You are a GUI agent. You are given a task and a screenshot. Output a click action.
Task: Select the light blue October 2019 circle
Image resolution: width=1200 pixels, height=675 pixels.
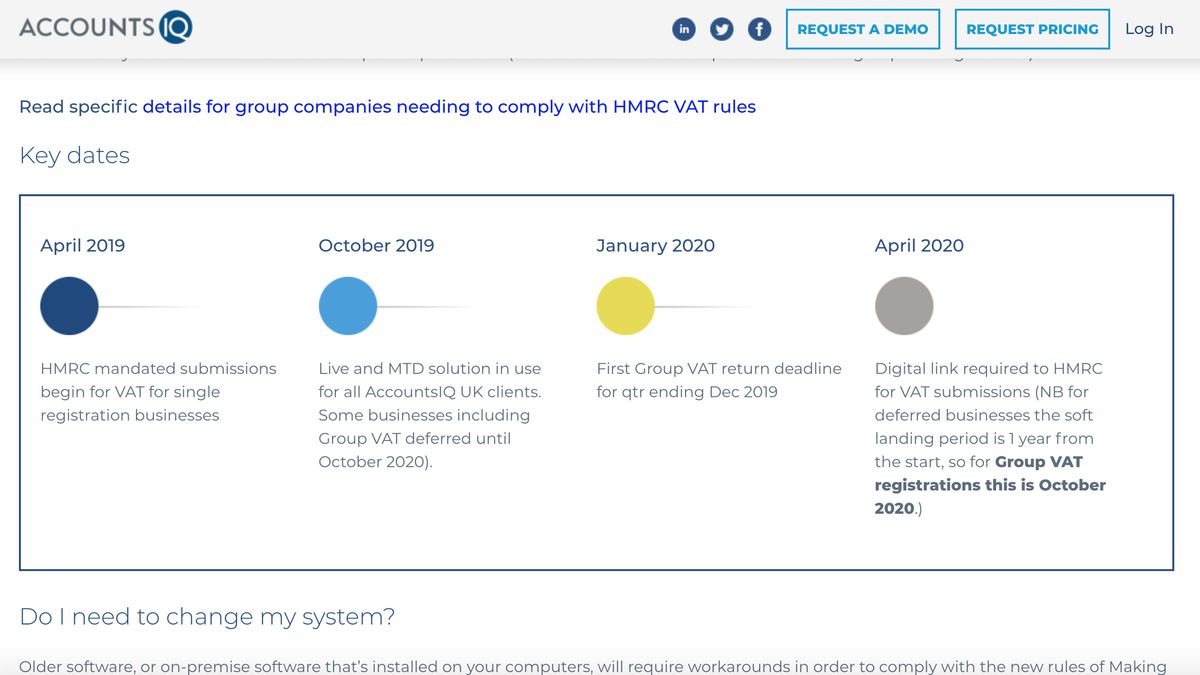coord(347,305)
